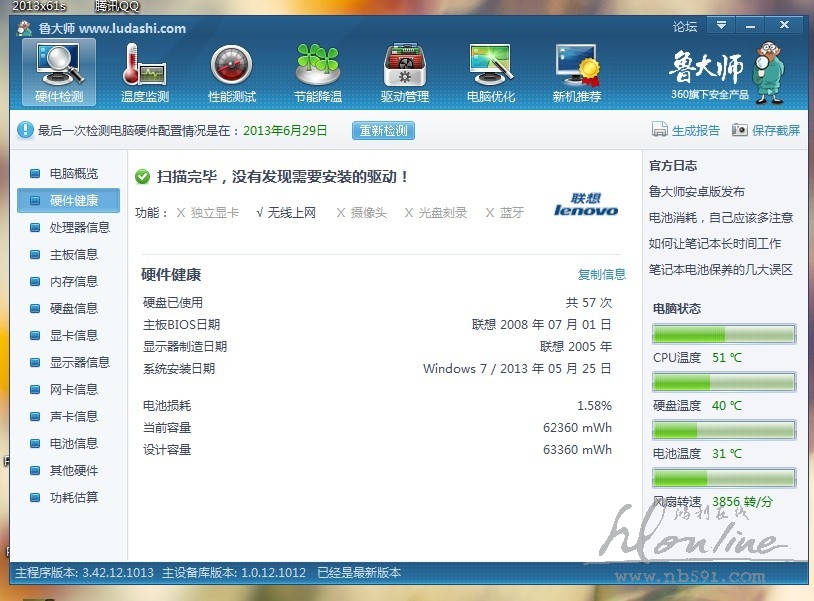Open the 论坛 forum link
Image resolution: width=814 pixels, height=601 pixels.
pos(685,27)
